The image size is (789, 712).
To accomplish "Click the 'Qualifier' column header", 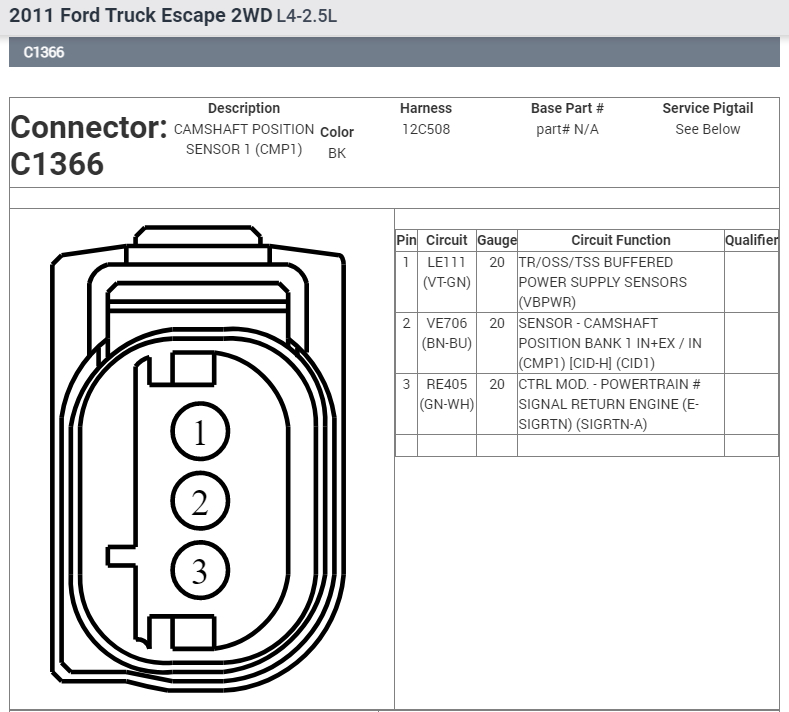I will tap(751, 241).
